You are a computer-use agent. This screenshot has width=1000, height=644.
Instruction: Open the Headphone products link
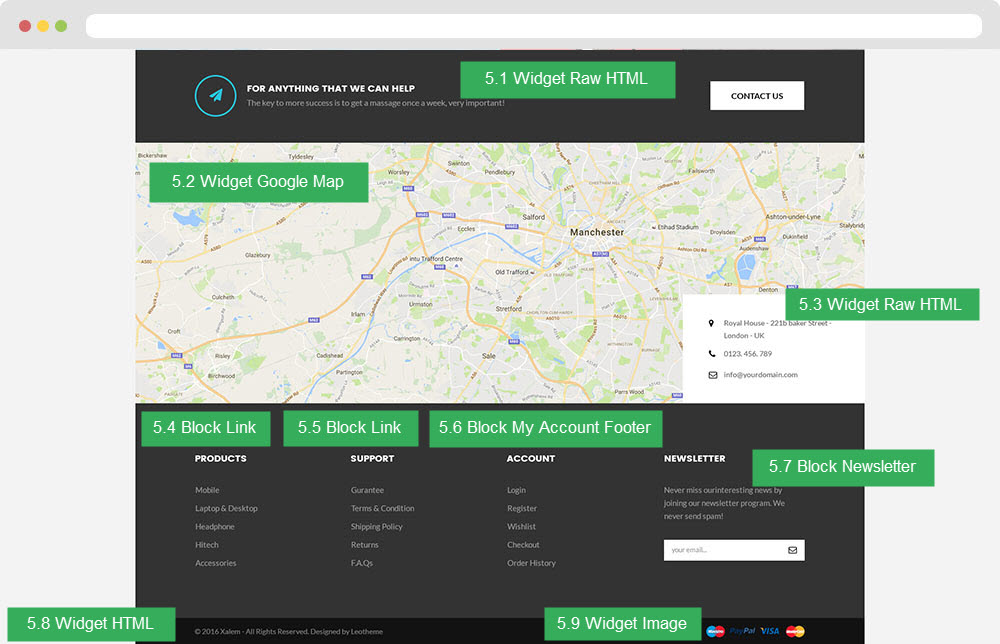pos(215,527)
